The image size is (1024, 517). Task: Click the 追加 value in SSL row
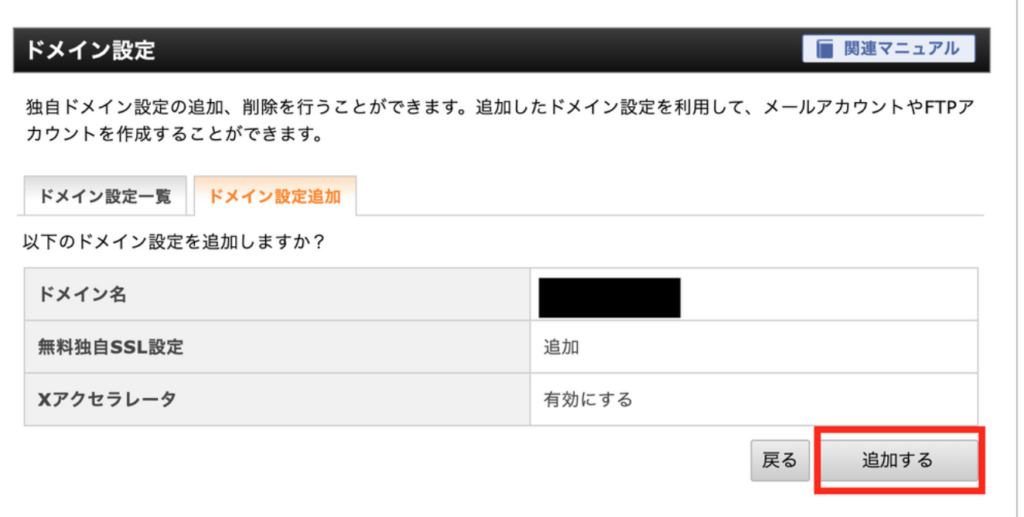562,347
